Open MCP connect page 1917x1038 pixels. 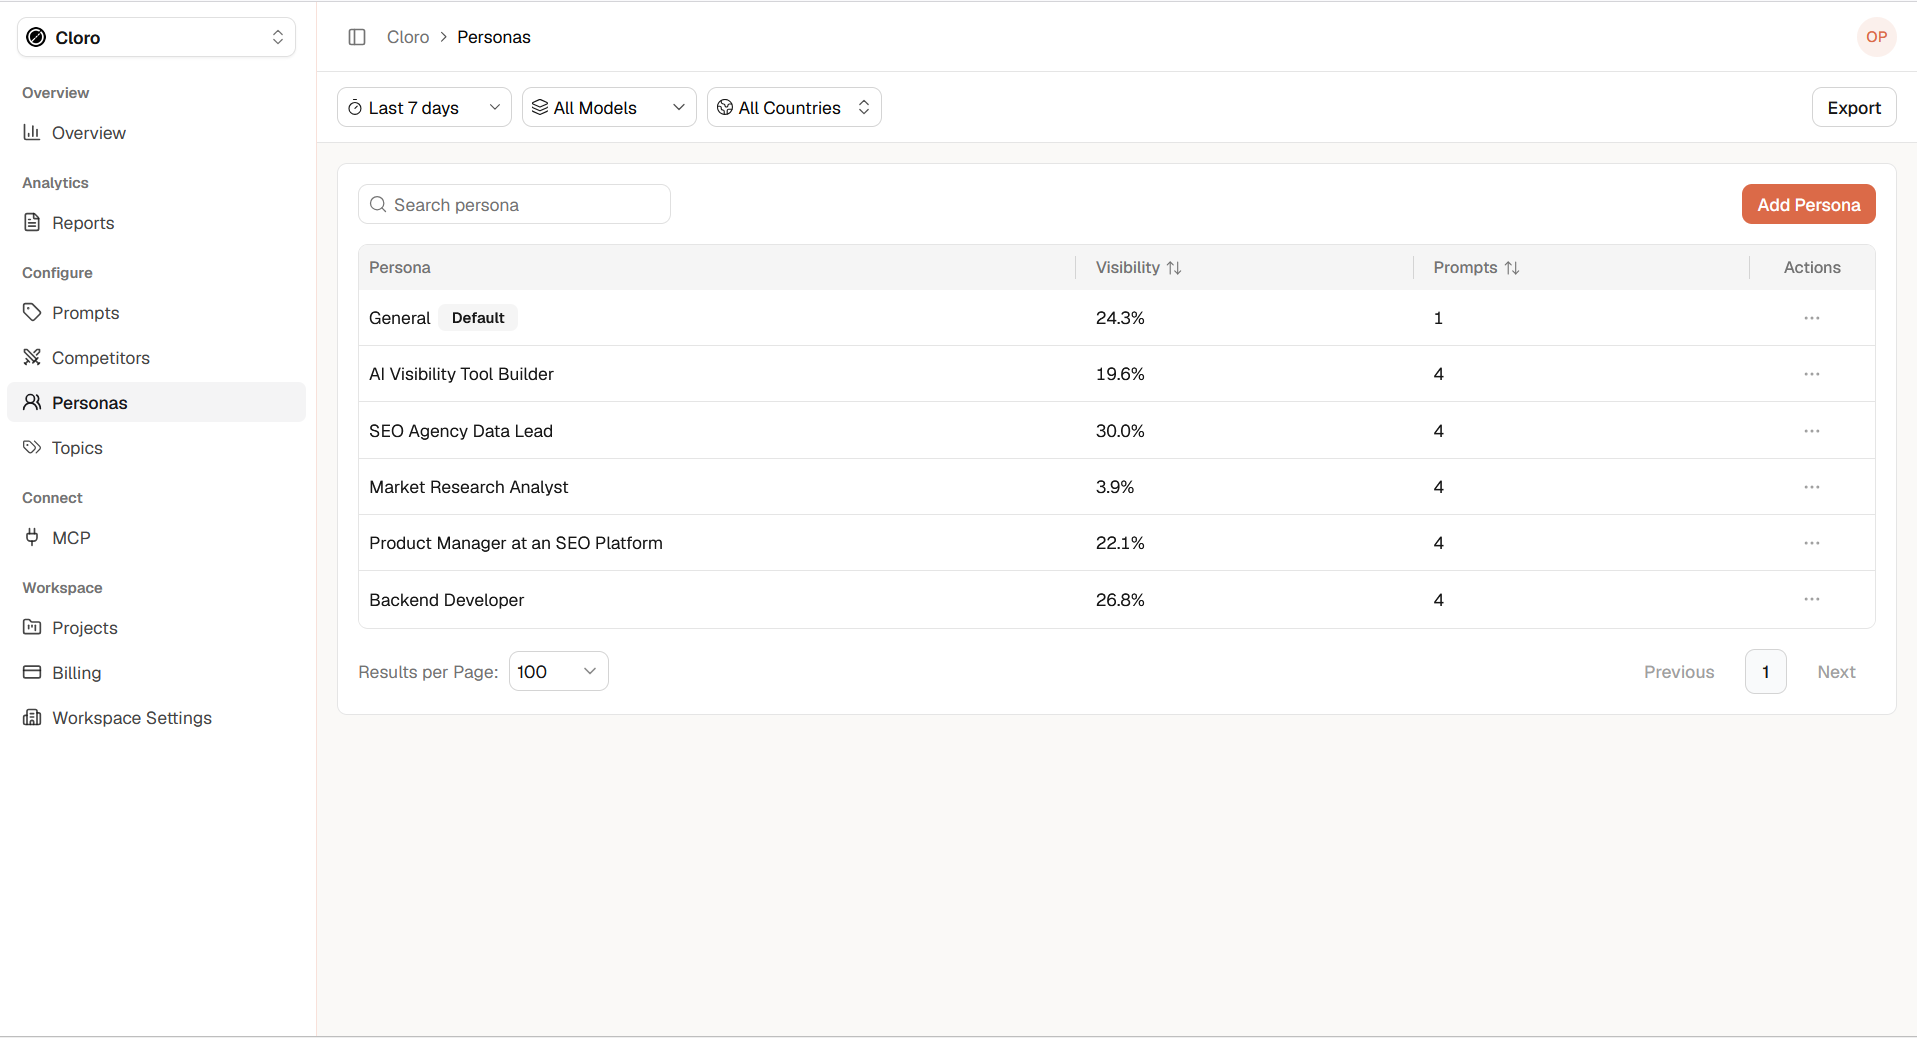(156, 538)
